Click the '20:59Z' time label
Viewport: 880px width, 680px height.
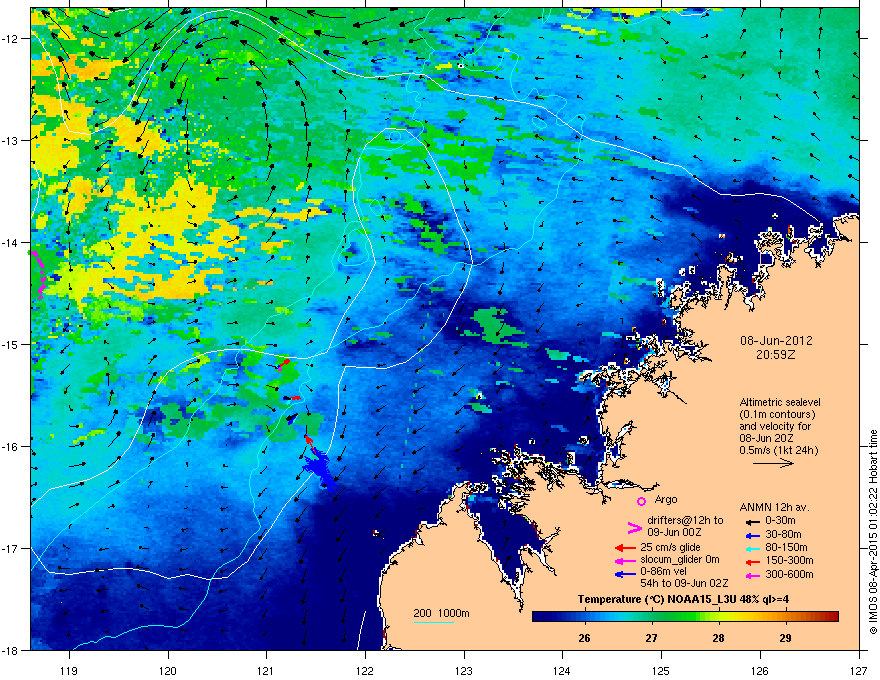pyautogui.click(x=776, y=355)
